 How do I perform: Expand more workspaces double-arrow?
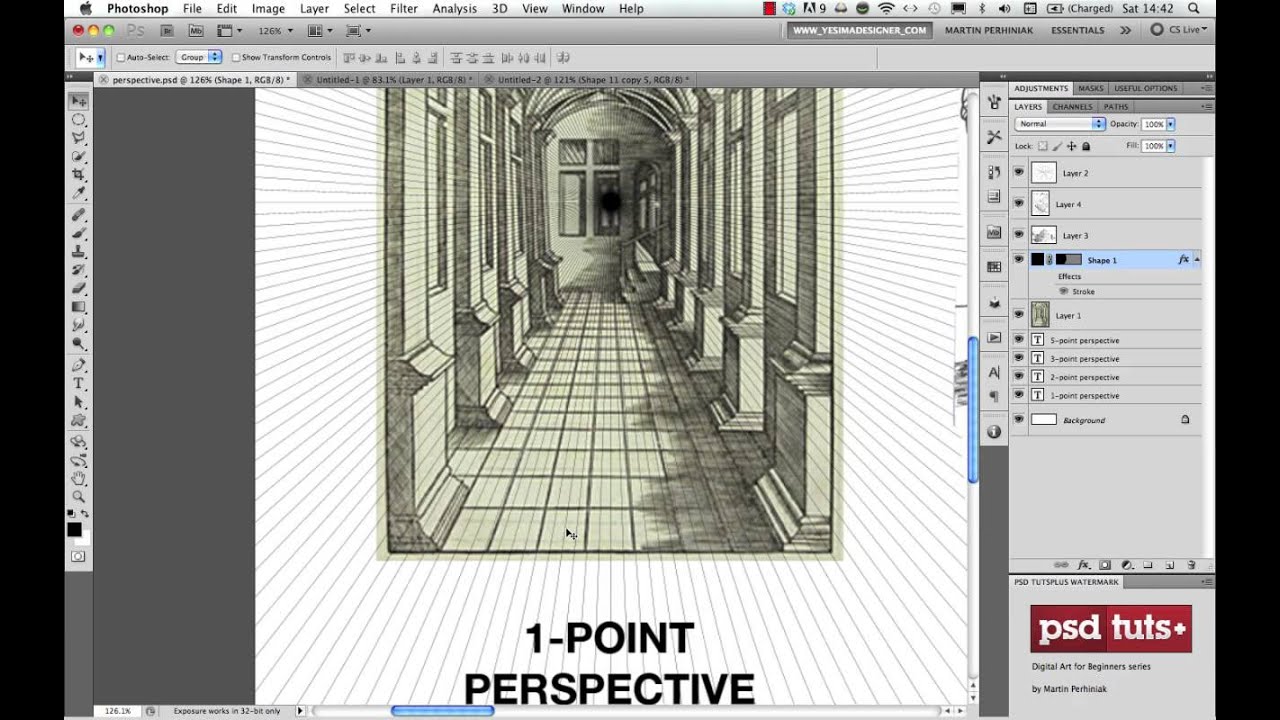coord(1126,31)
